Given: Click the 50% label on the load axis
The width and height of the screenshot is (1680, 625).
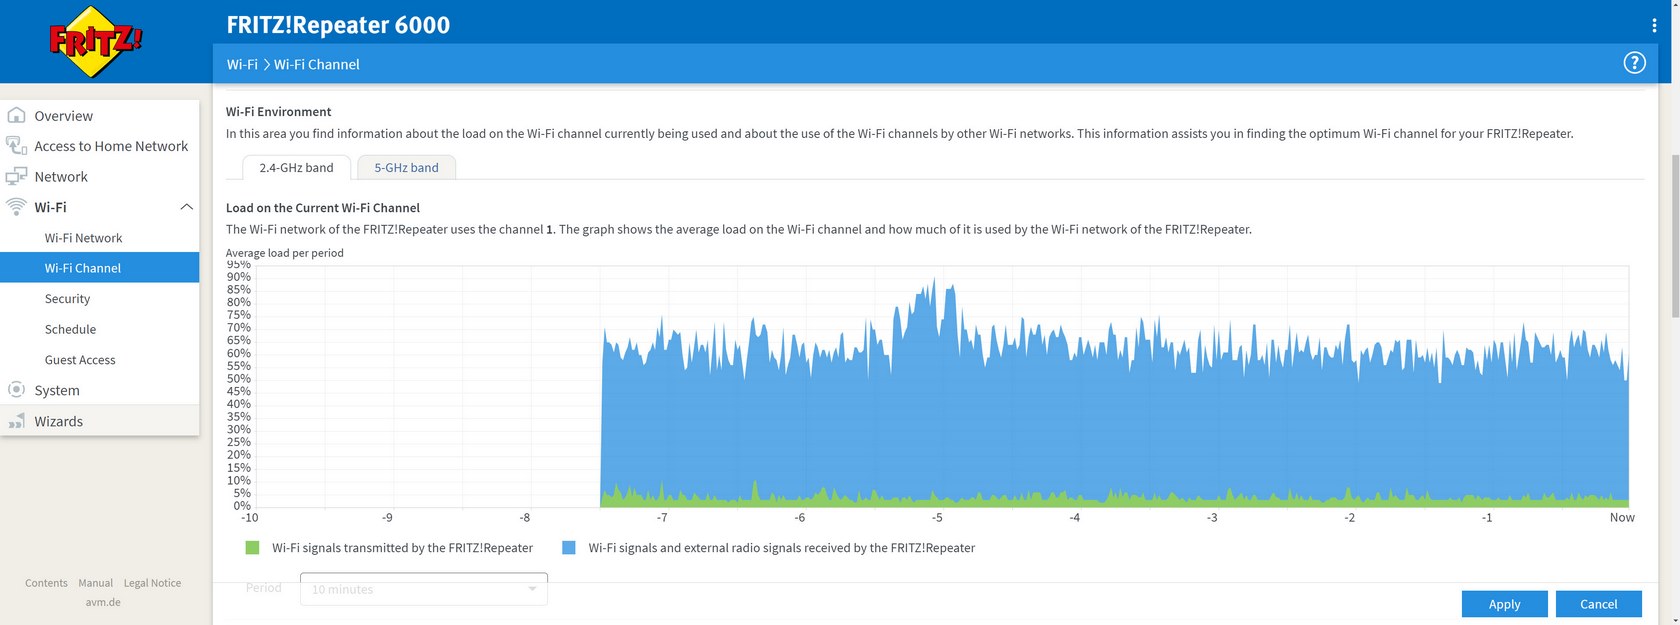Looking at the screenshot, I should (x=239, y=379).
